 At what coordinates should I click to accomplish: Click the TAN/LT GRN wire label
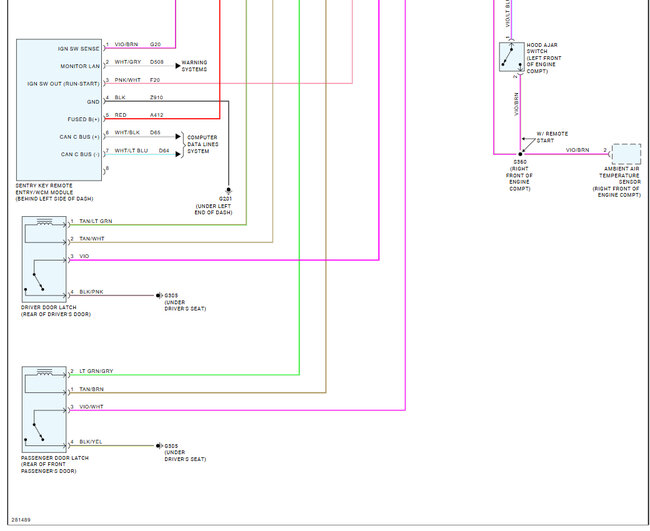coord(96,221)
